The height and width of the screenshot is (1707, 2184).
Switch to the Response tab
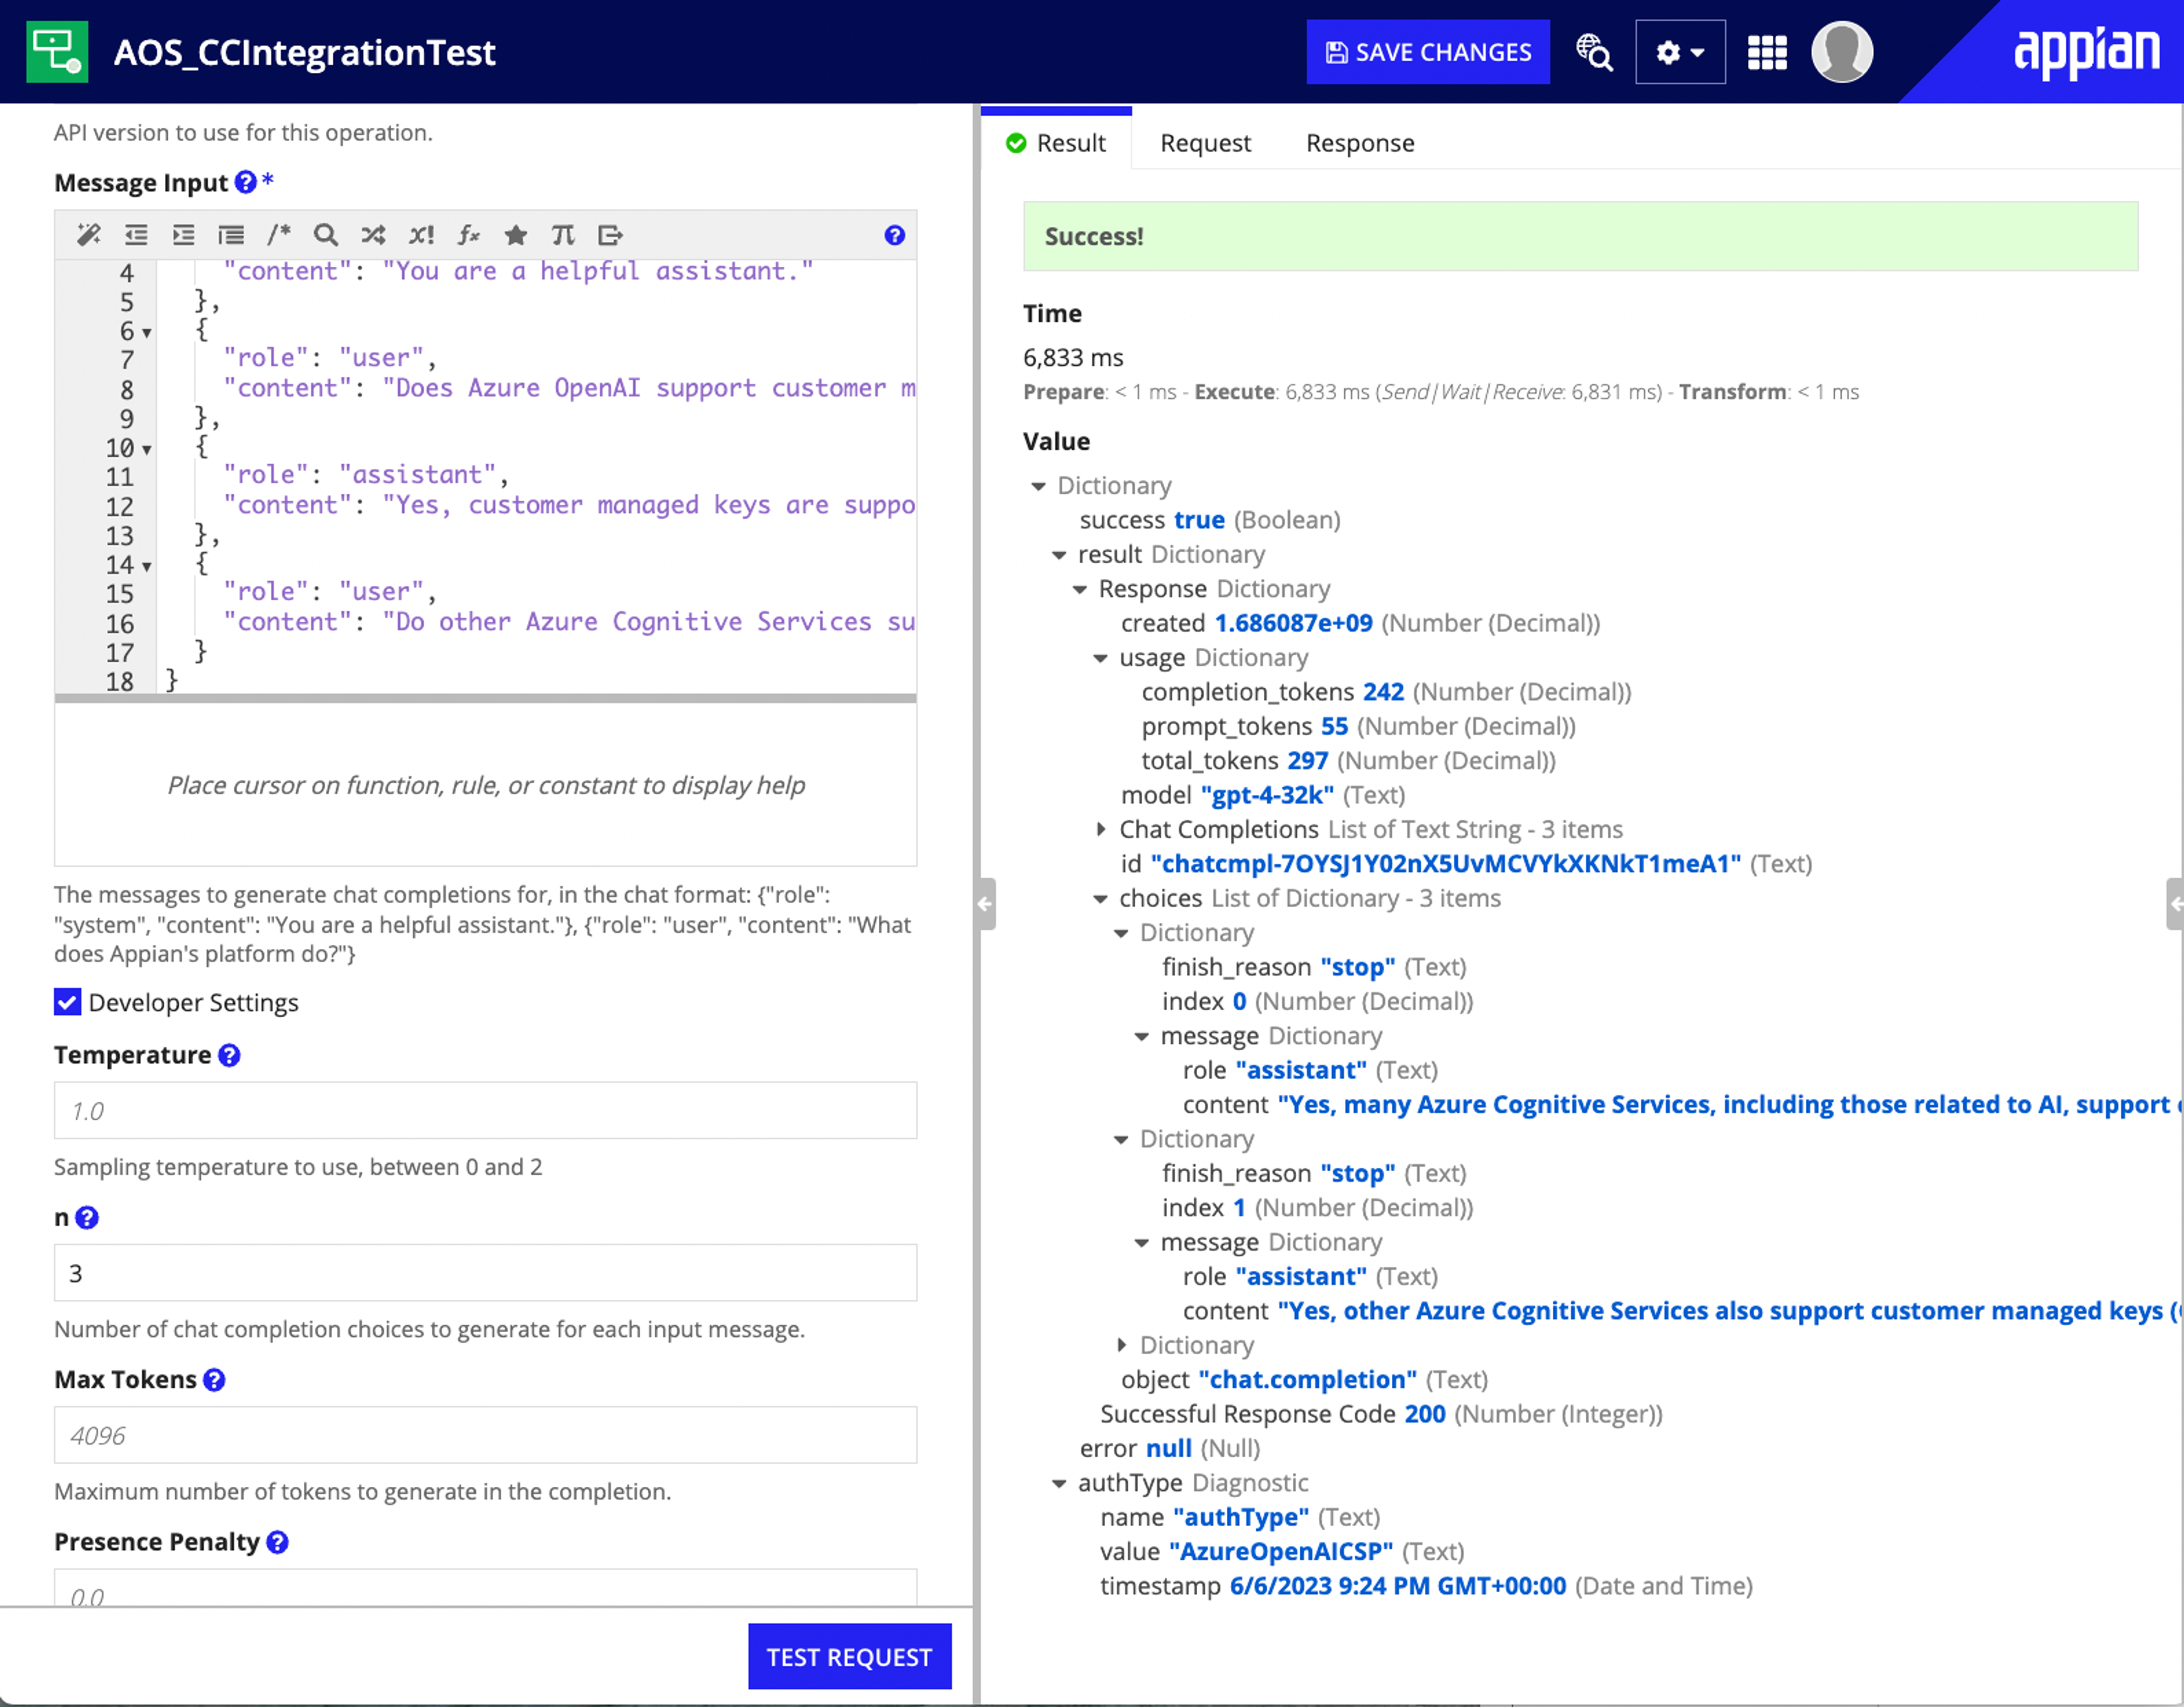1360,143
